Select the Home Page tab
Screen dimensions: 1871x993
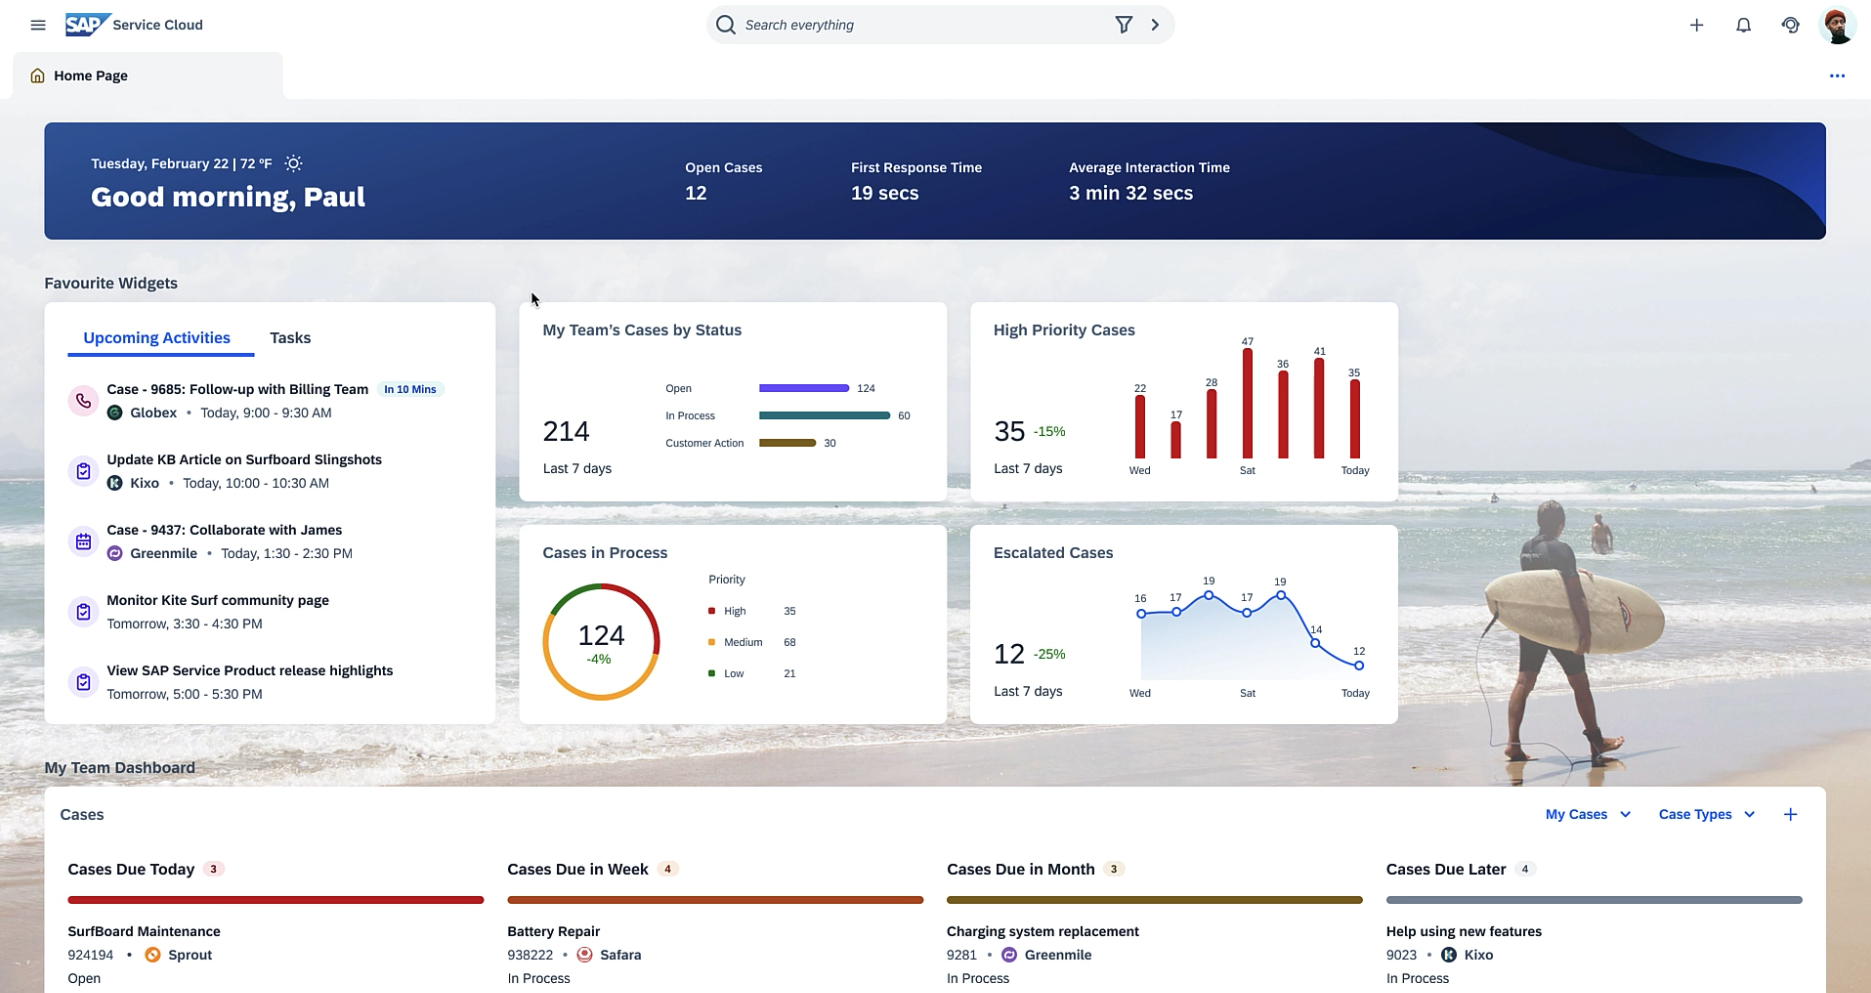pos(90,76)
